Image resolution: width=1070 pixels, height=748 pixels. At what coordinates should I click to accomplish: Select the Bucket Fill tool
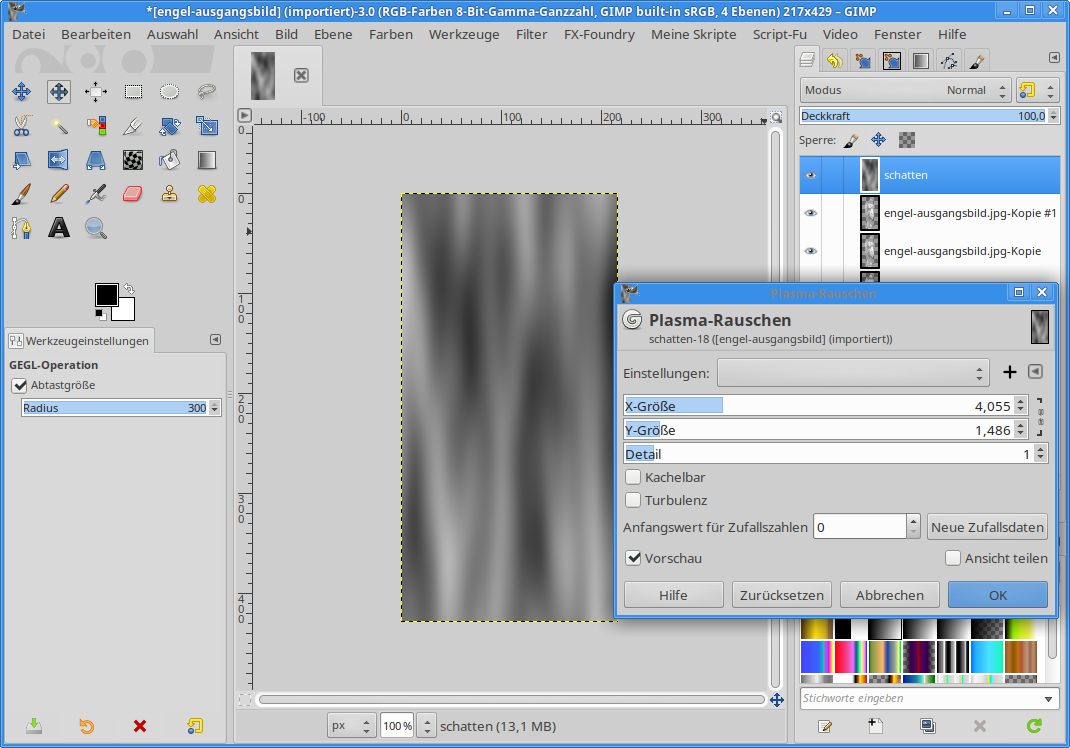(x=170, y=160)
